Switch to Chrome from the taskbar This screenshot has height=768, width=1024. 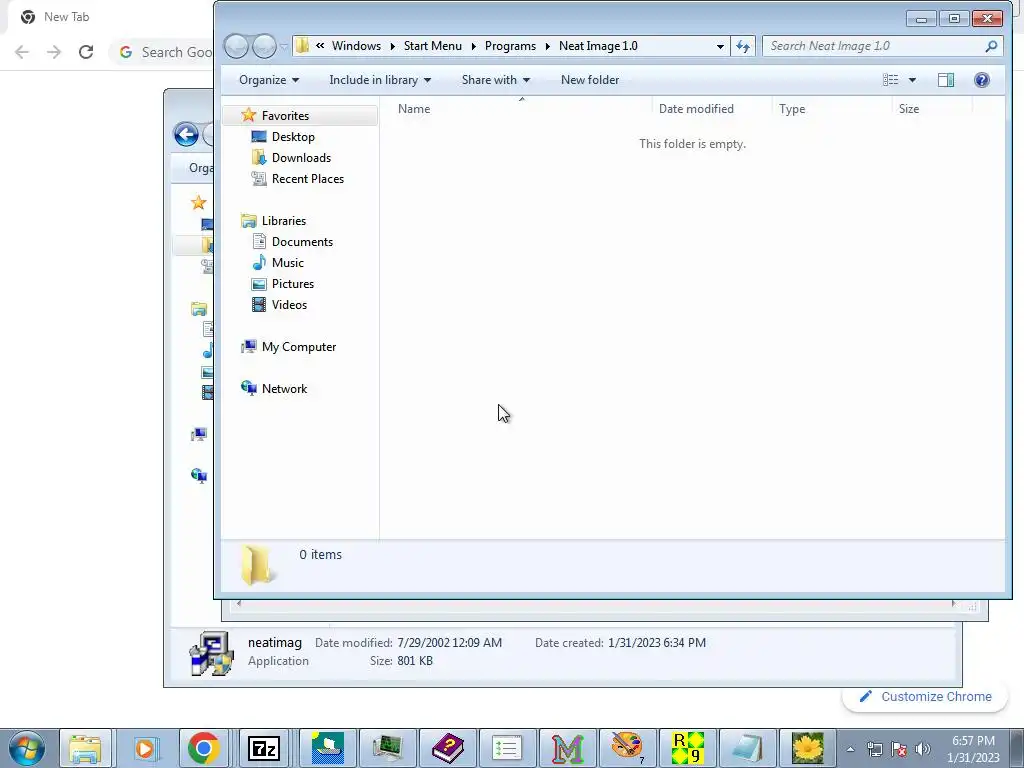[203, 748]
